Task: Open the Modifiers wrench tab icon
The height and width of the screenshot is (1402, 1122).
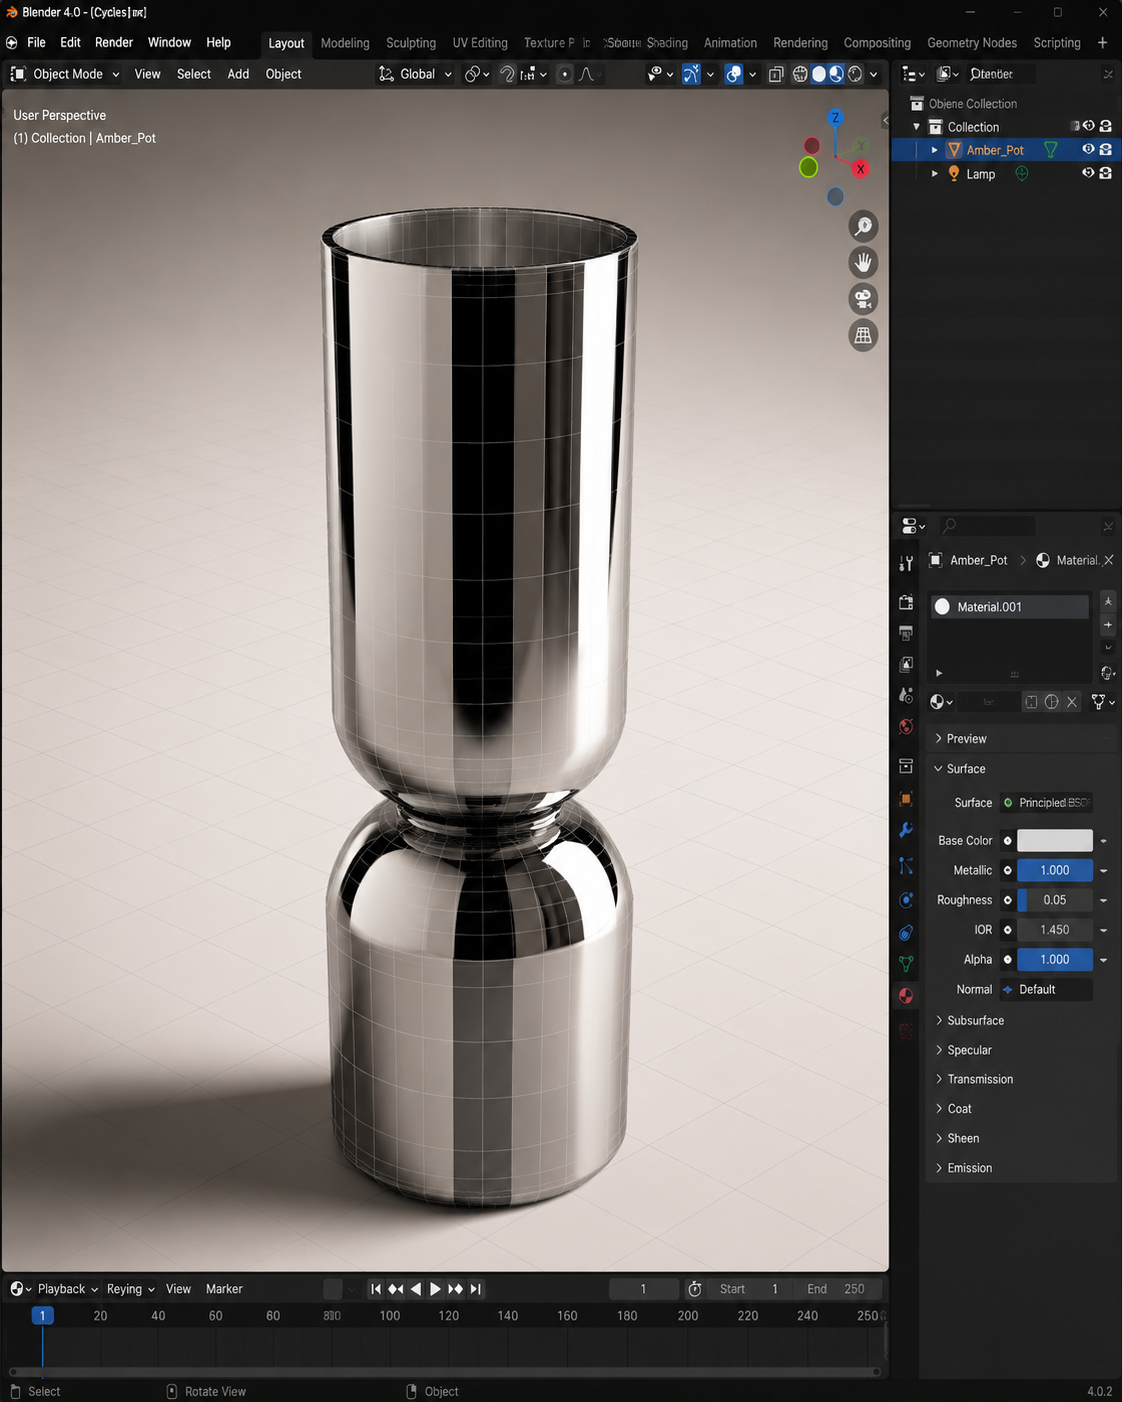Action: click(x=906, y=830)
